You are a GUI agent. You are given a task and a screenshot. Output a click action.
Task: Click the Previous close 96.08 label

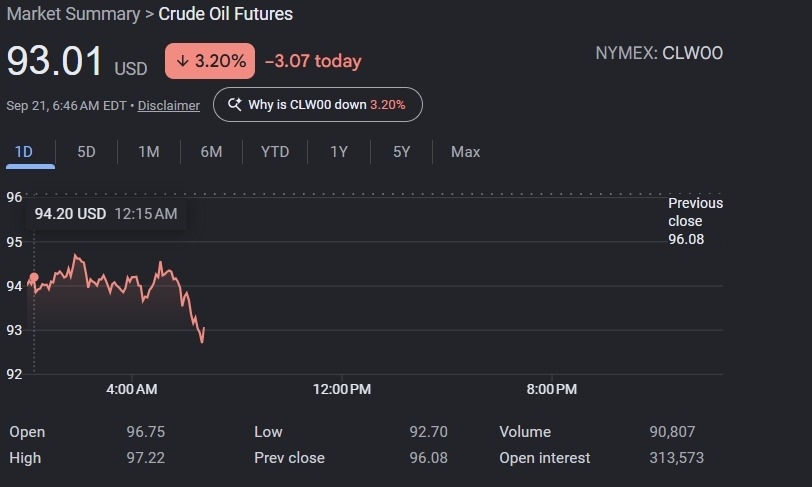[x=695, y=221]
